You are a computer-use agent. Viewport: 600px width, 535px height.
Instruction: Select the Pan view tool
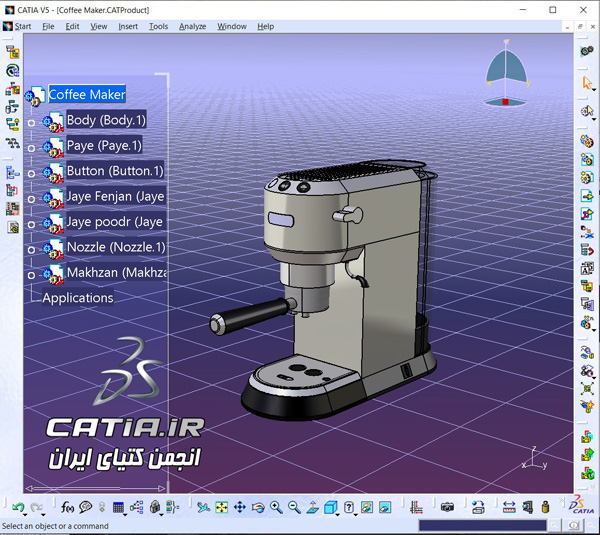(240, 507)
